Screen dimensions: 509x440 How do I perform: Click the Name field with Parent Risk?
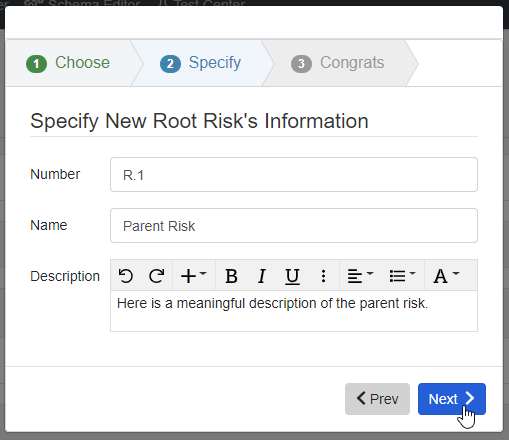pos(294,226)
